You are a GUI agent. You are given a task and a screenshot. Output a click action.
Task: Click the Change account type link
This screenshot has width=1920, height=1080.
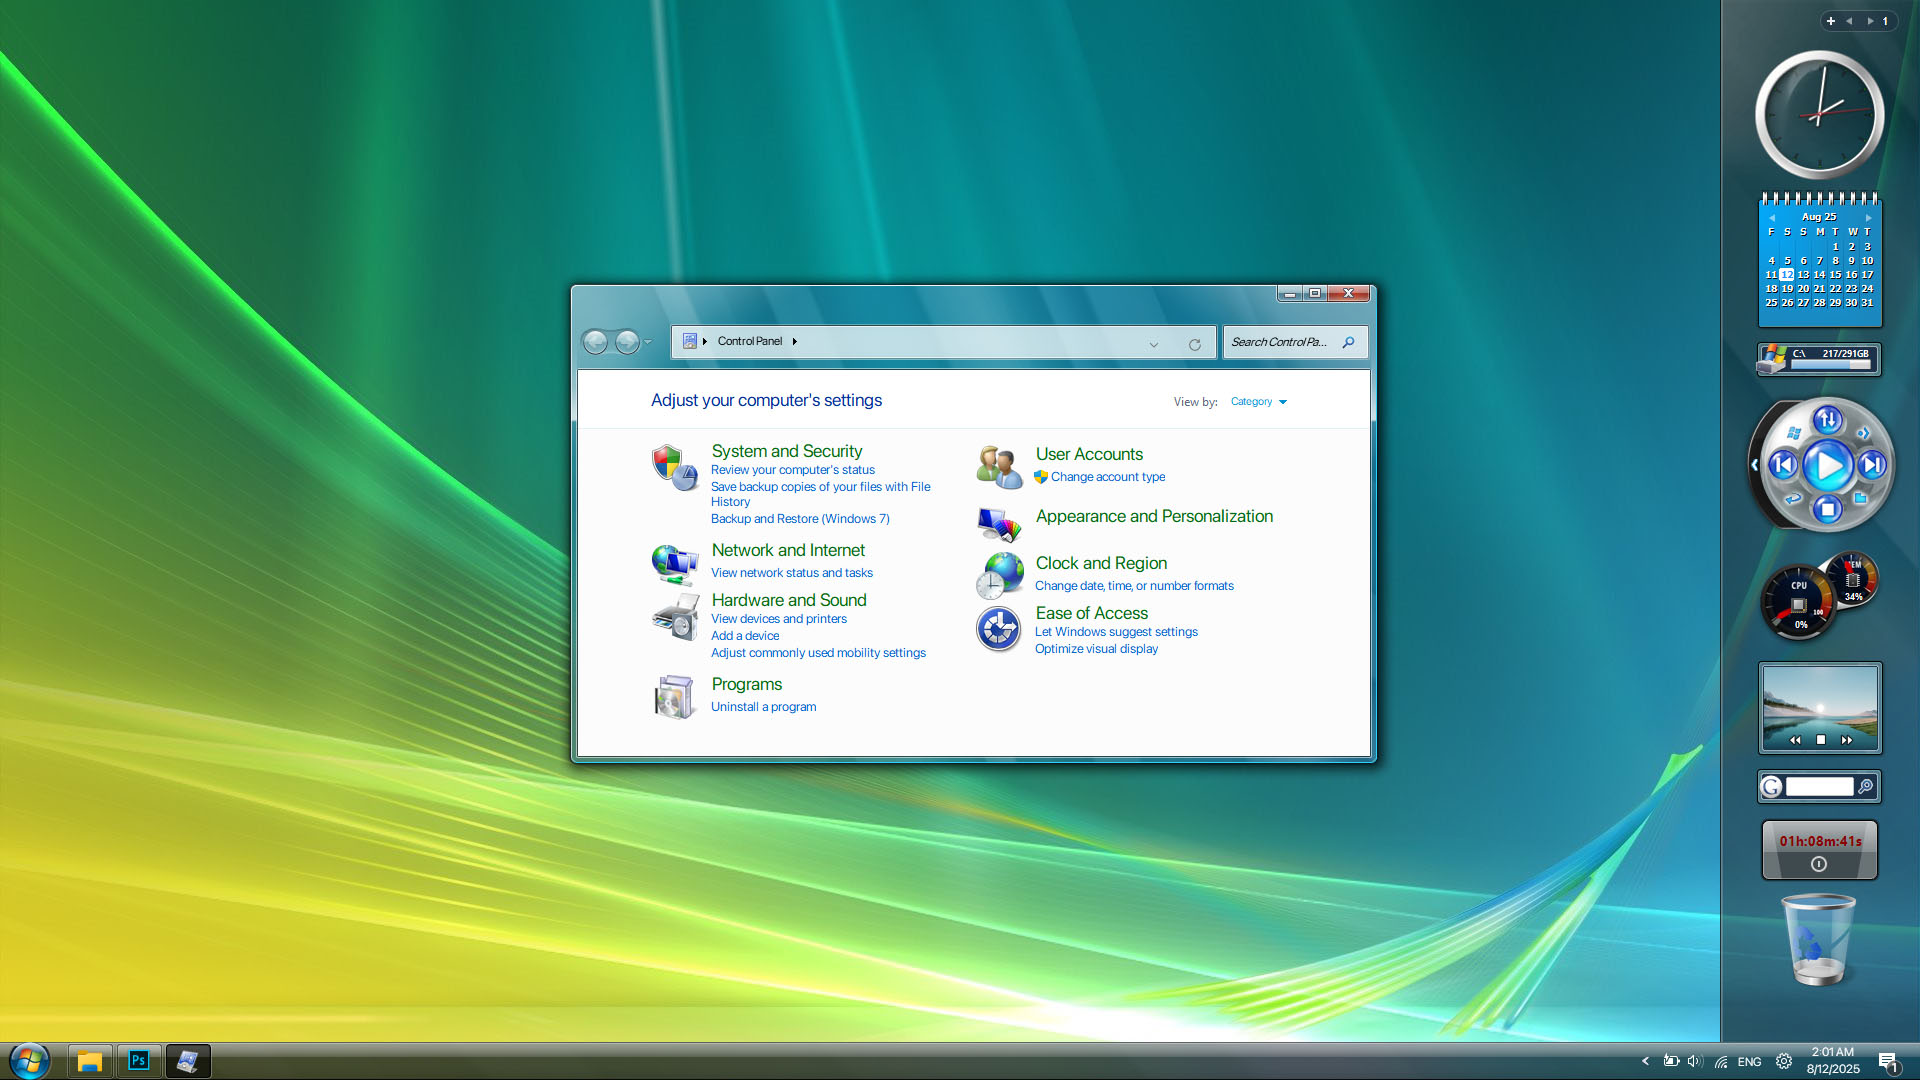coord(1108,477)
